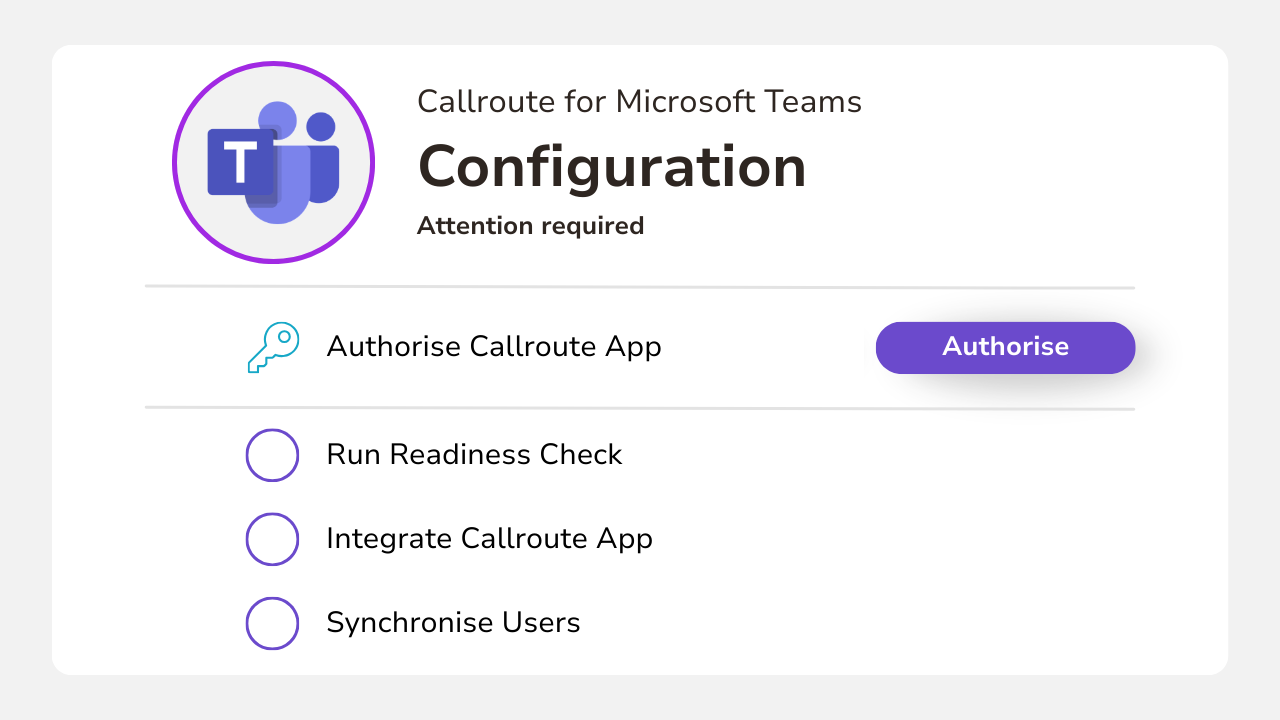The width and height of the screenshot is (1280, 720).
Task: Click the Callroute for Microsoft Teams subtitle
Action: pos(639,101)
